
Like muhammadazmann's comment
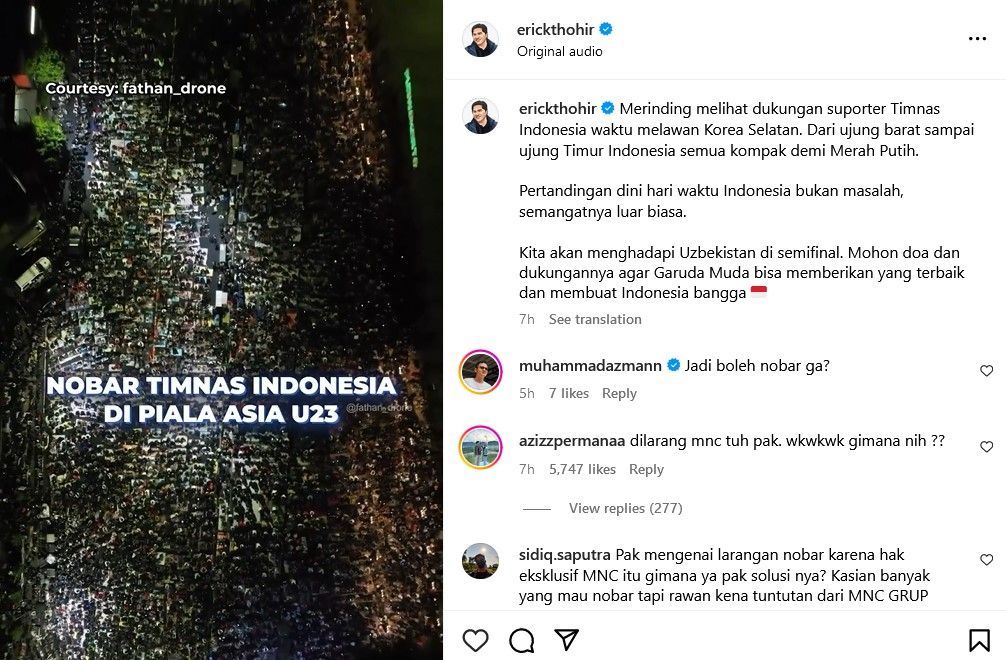click(987, 371)
